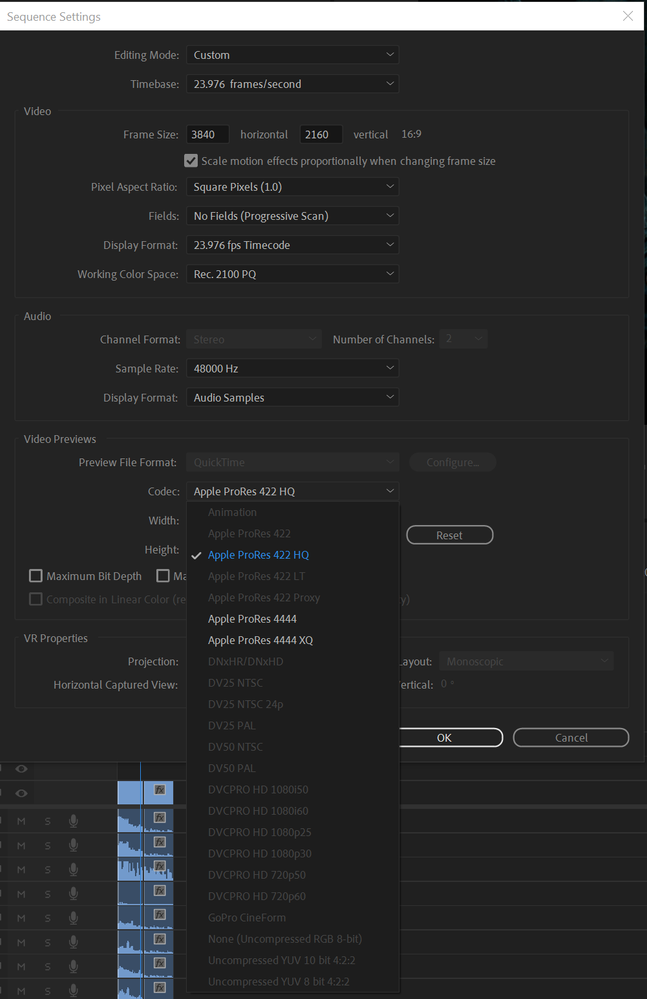Select Apple ProRes 422 Proxy in list
Viewport: 647px width, 999px height.
(293, 598)
